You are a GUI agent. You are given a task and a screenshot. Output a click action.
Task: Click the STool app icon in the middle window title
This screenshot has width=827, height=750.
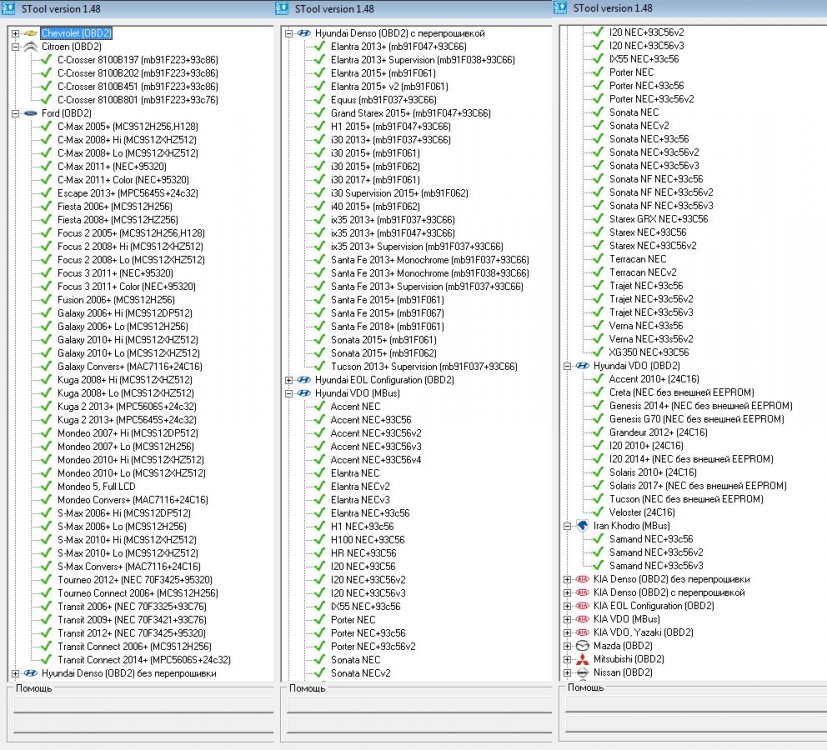pos(282,8)
